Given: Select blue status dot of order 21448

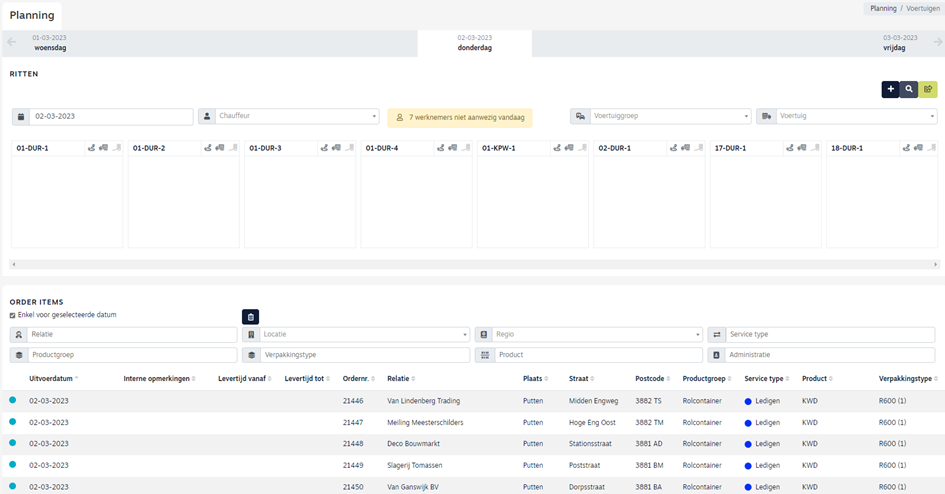Looking at the screenshot, I should (13, 443).
